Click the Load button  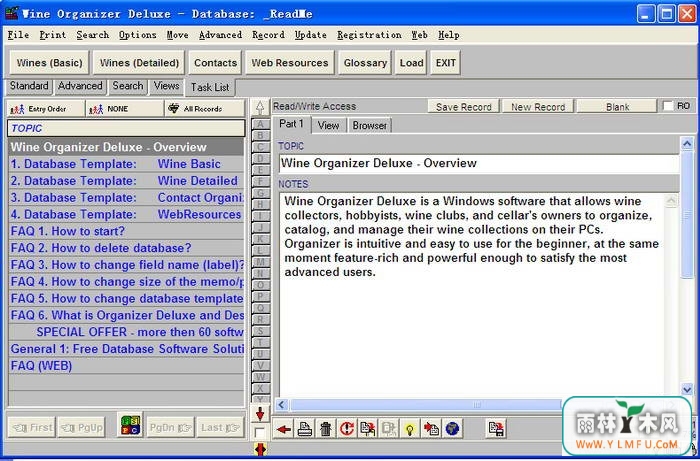[411, 62]
